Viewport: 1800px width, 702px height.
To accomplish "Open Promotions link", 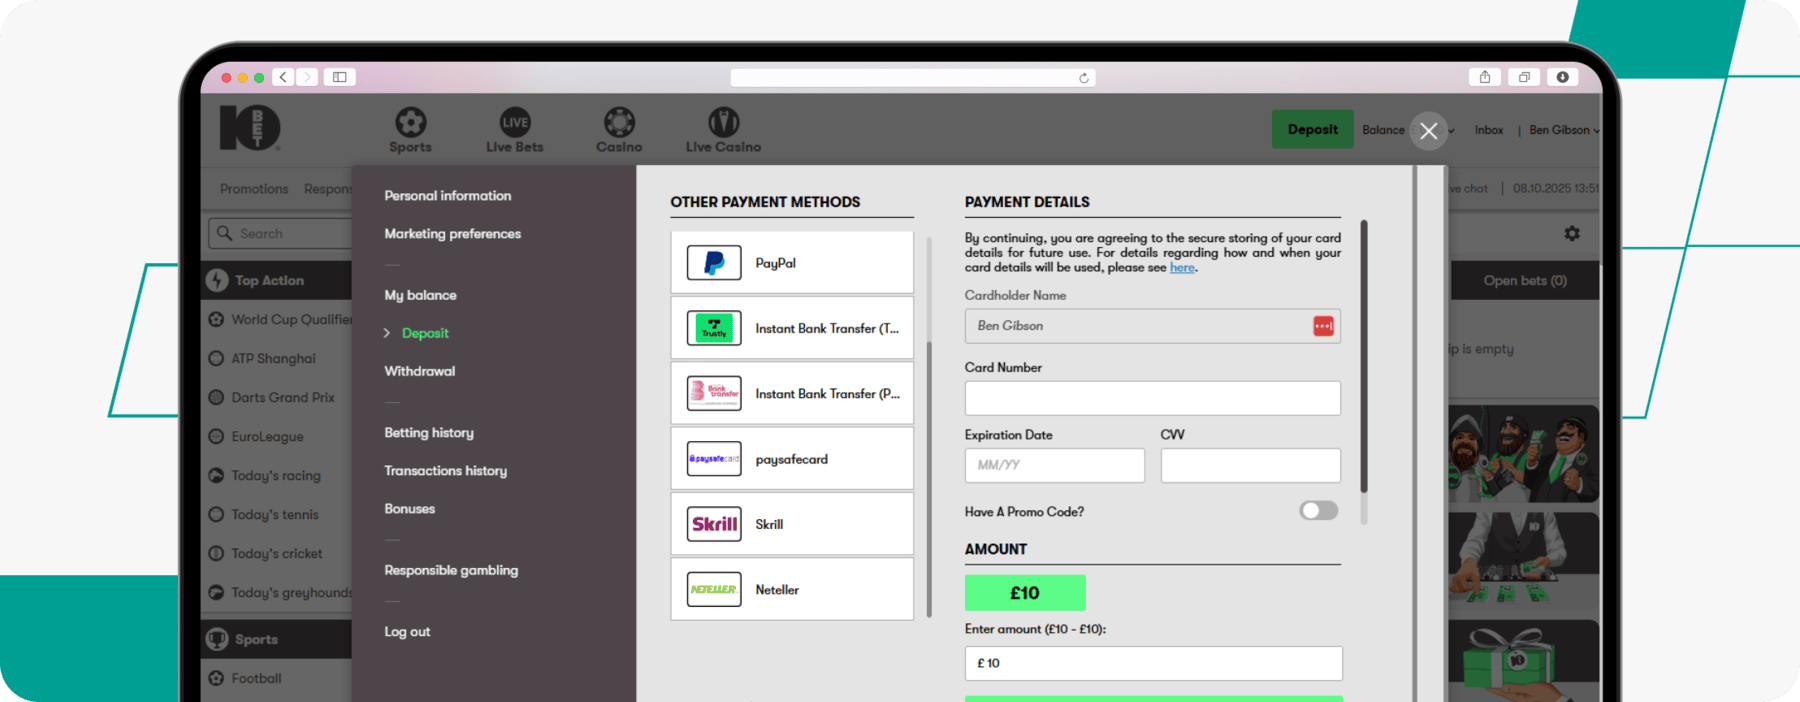I will pos(254,189).
